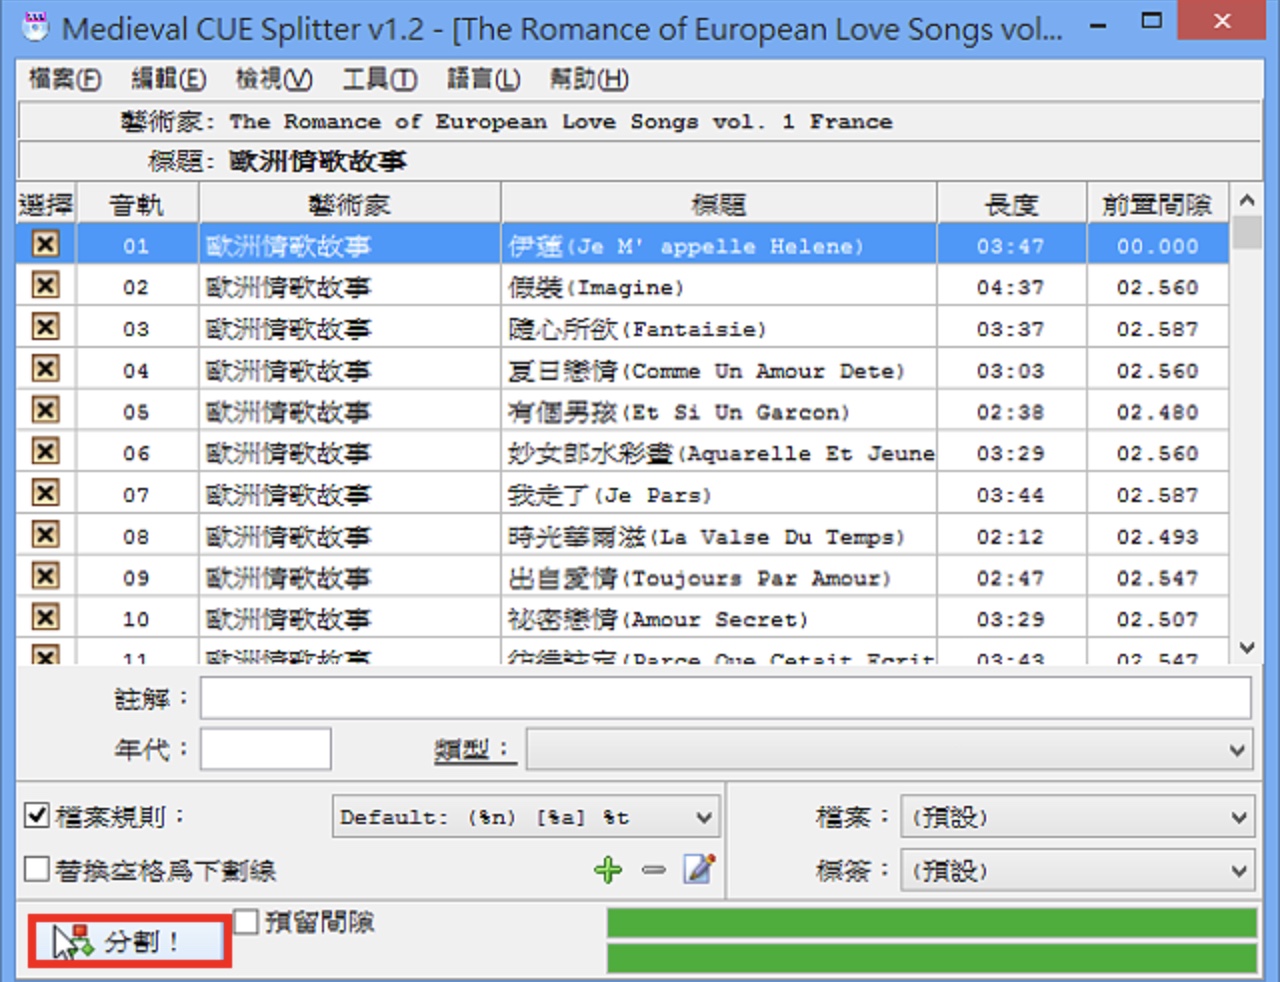Screen dimensions: 1280x982
Task: Click the app icon in title bar
Action: click(35, 27)
